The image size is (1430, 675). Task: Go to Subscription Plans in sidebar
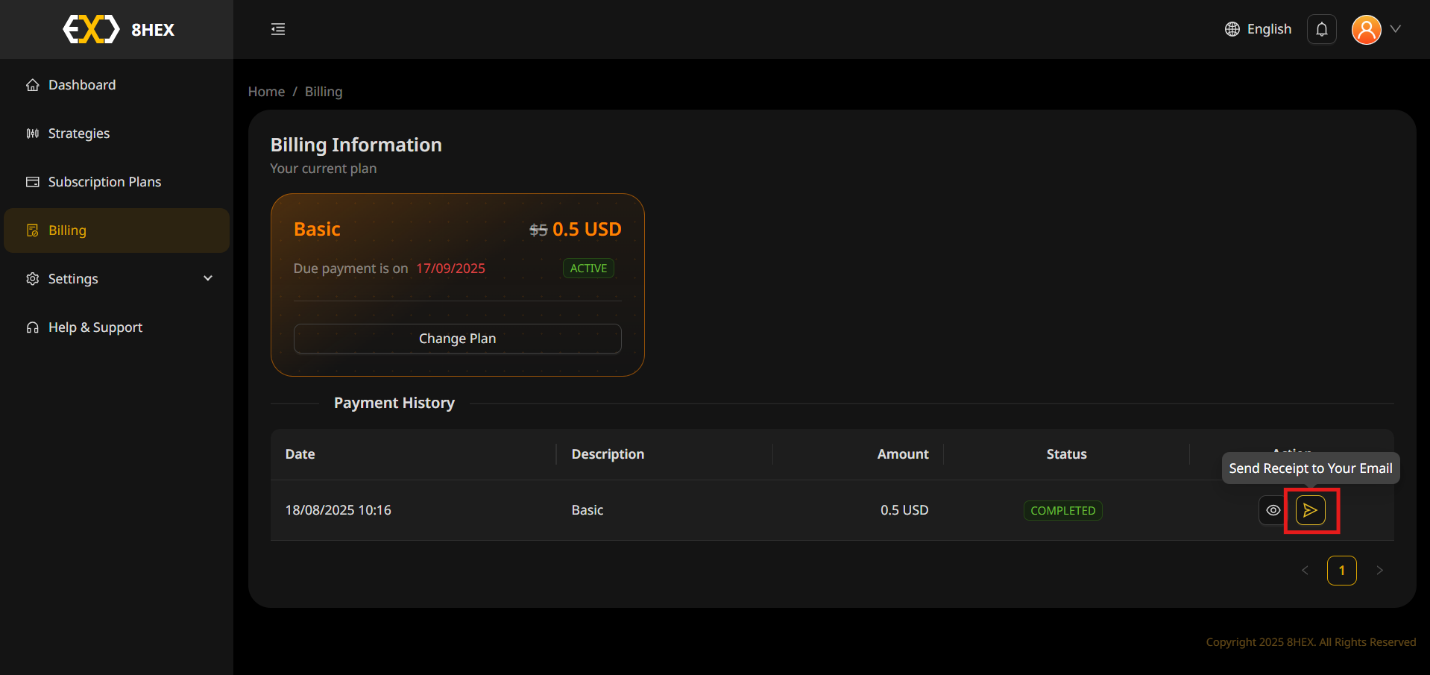(104, 182)
